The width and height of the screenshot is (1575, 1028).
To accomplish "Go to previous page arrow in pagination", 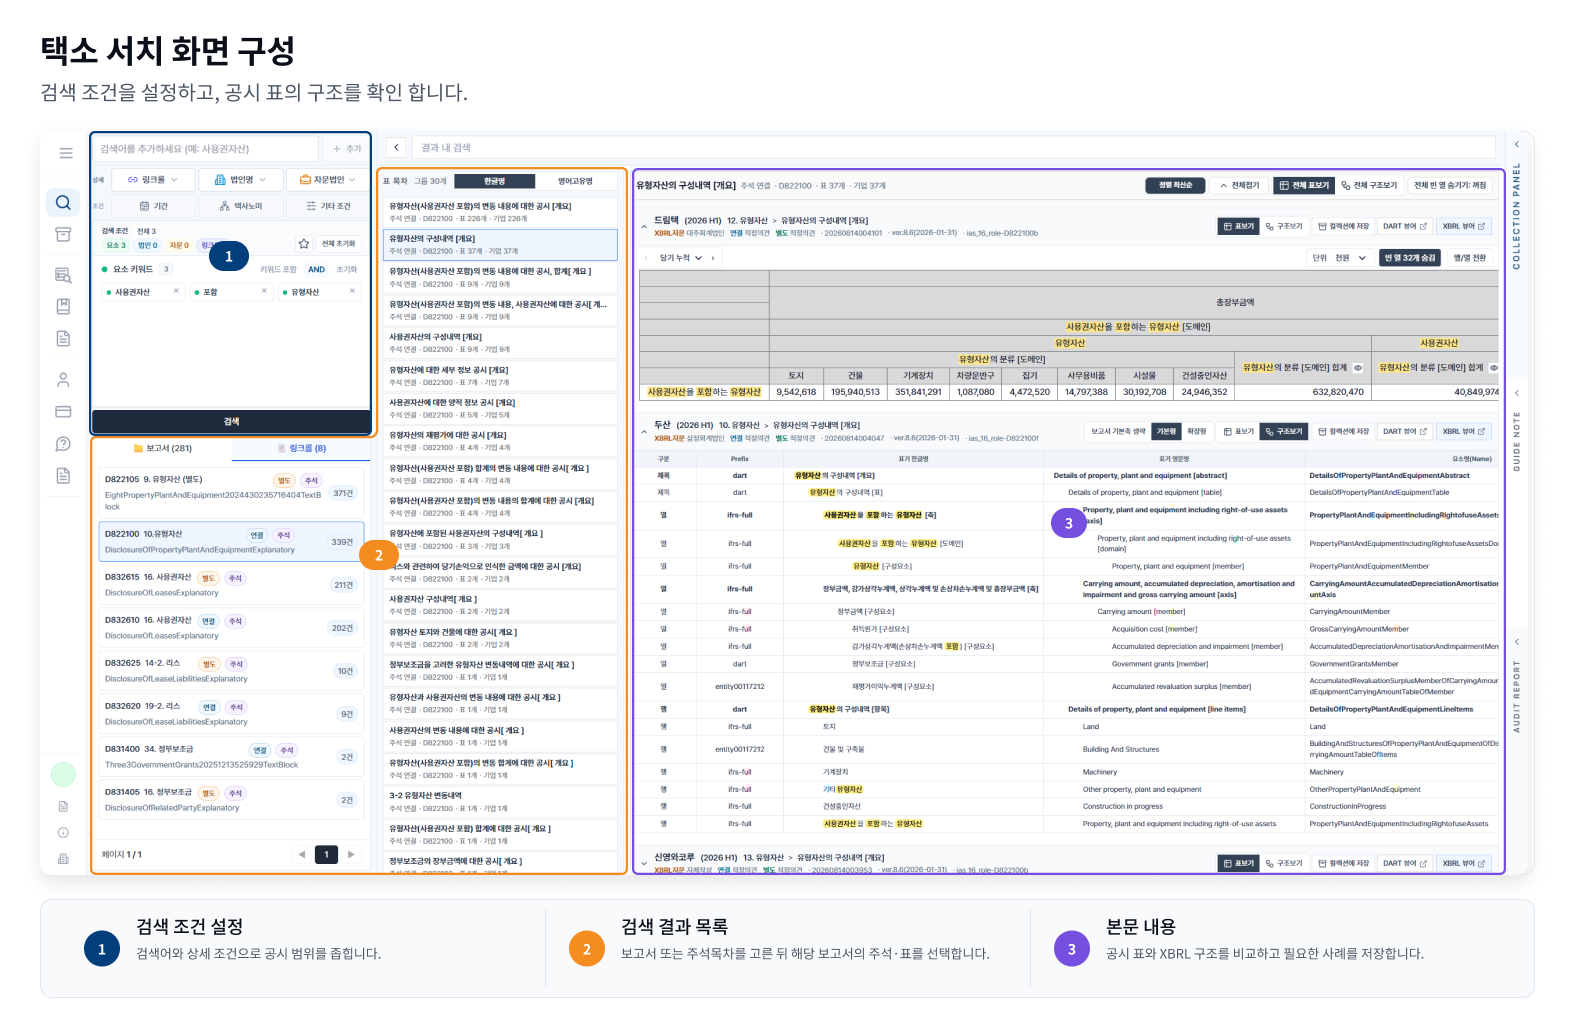I will click(302, 854).
